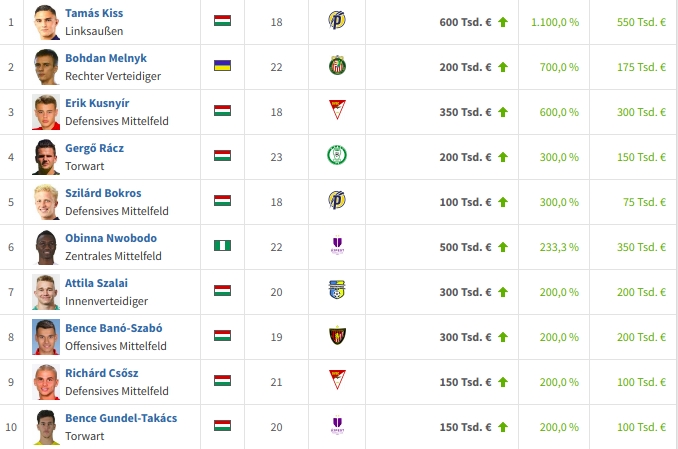The width and height of the screenshot is (678, 449).
Task: Click Tamás Kiss's club crest icon
Action: point(337,21)
